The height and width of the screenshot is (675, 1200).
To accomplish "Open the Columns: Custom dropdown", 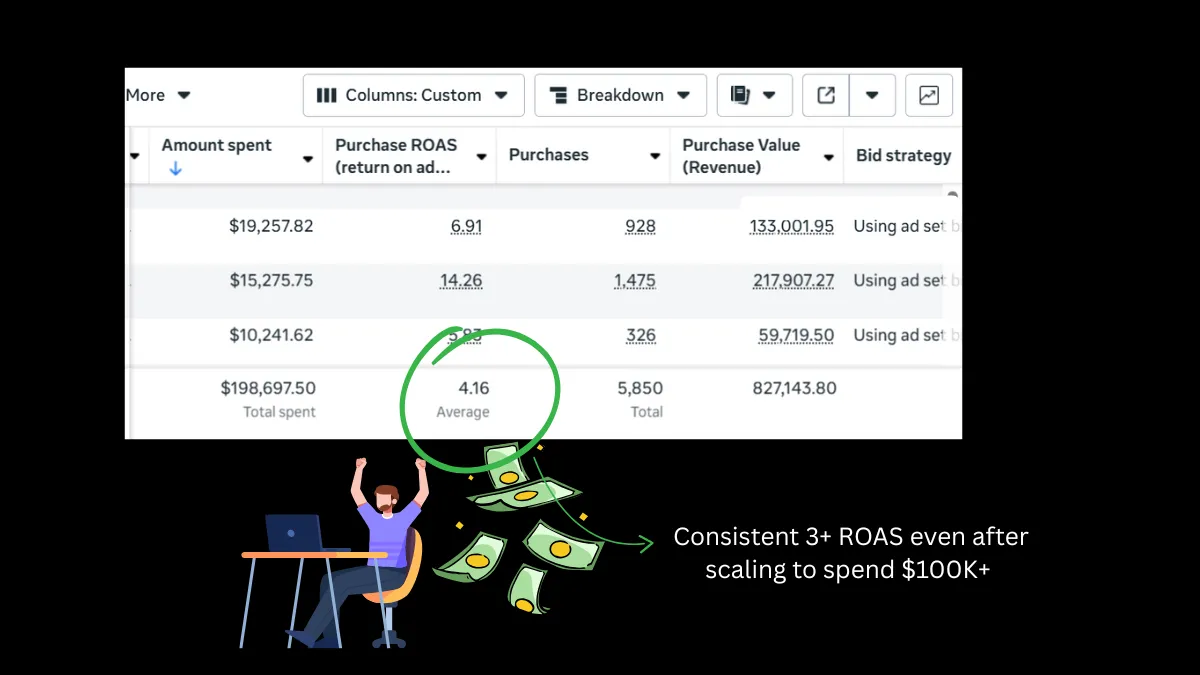I will click(413, 95).
